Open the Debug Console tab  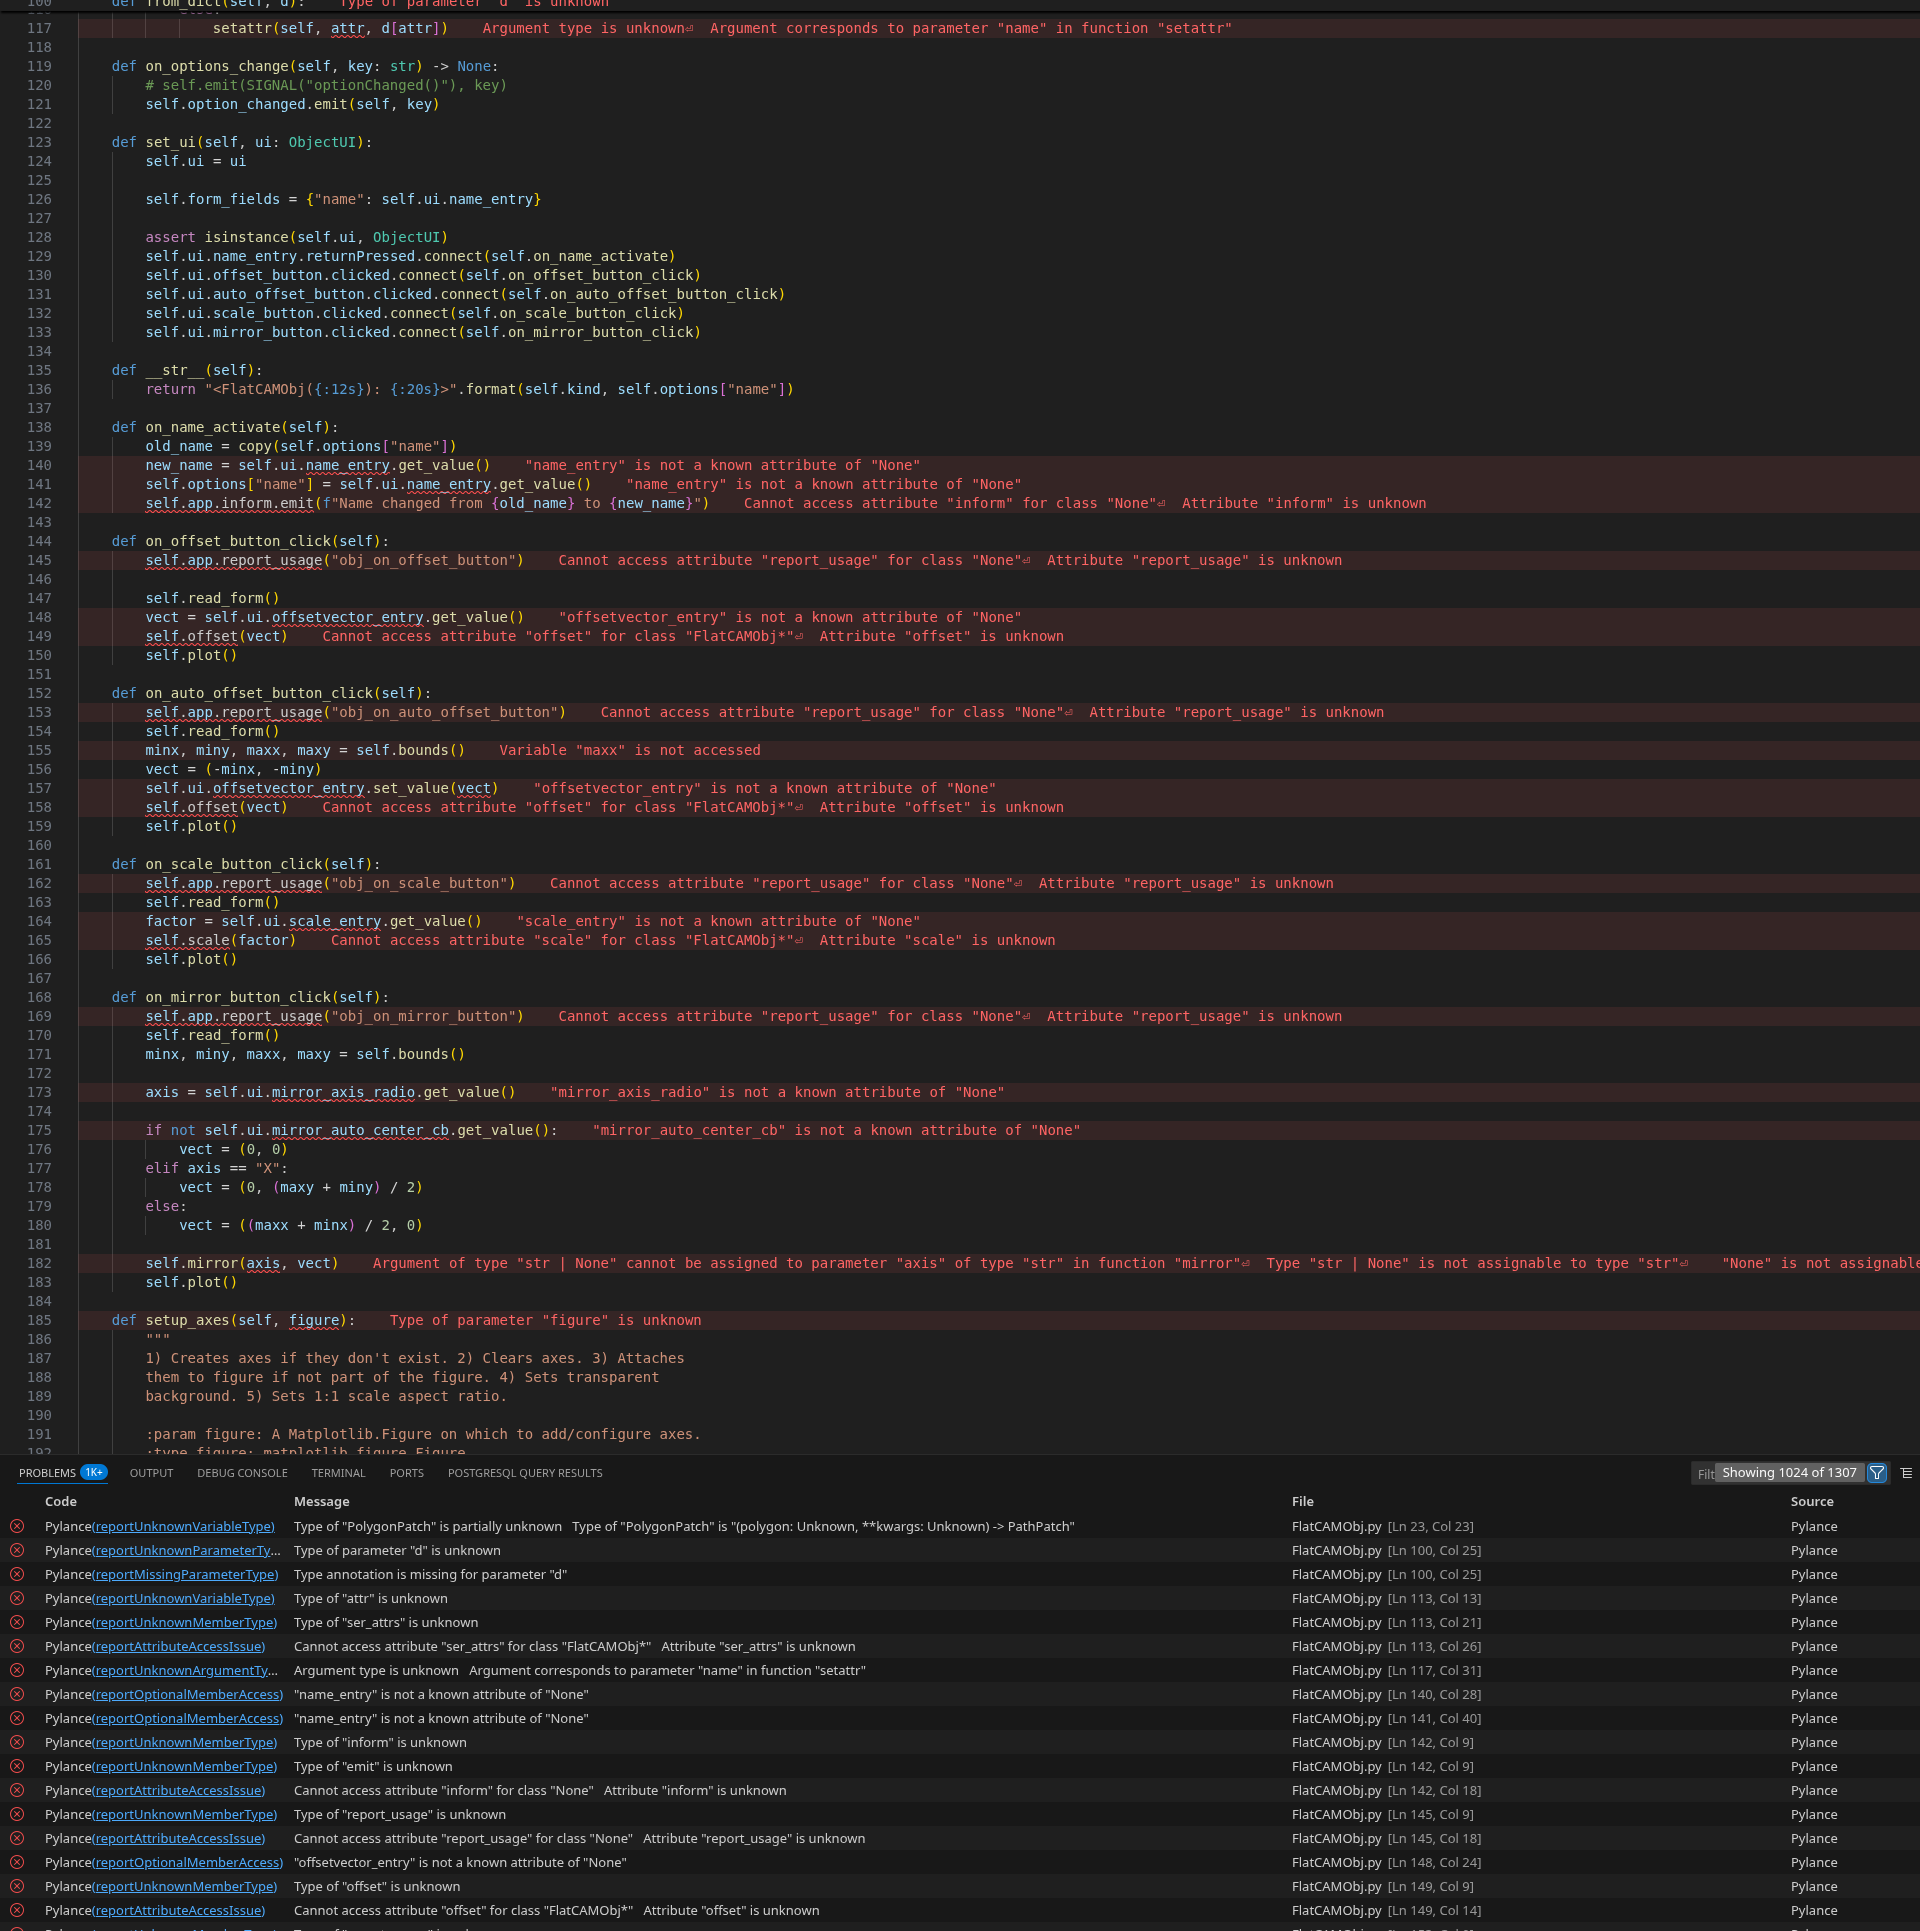(242, 1473)
